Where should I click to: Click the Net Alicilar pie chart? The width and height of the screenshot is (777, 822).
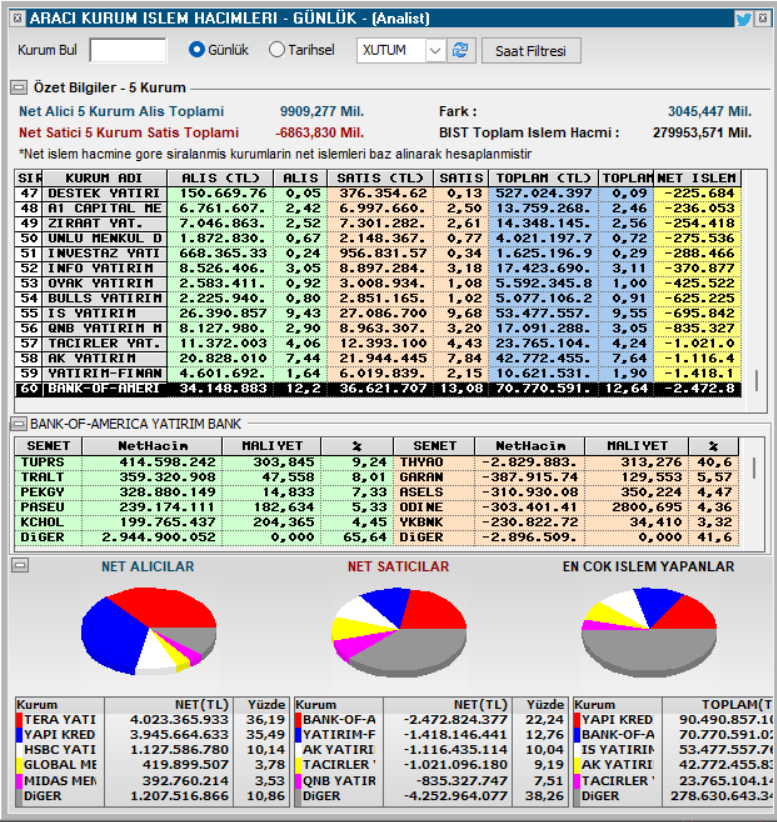click(149, 631)
